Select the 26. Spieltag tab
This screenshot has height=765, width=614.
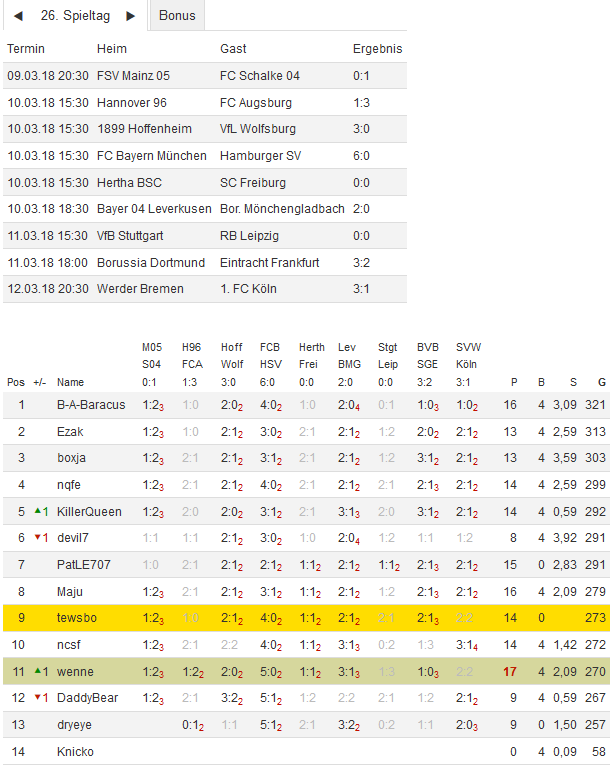pyautogui.click(x=75, y=16)
